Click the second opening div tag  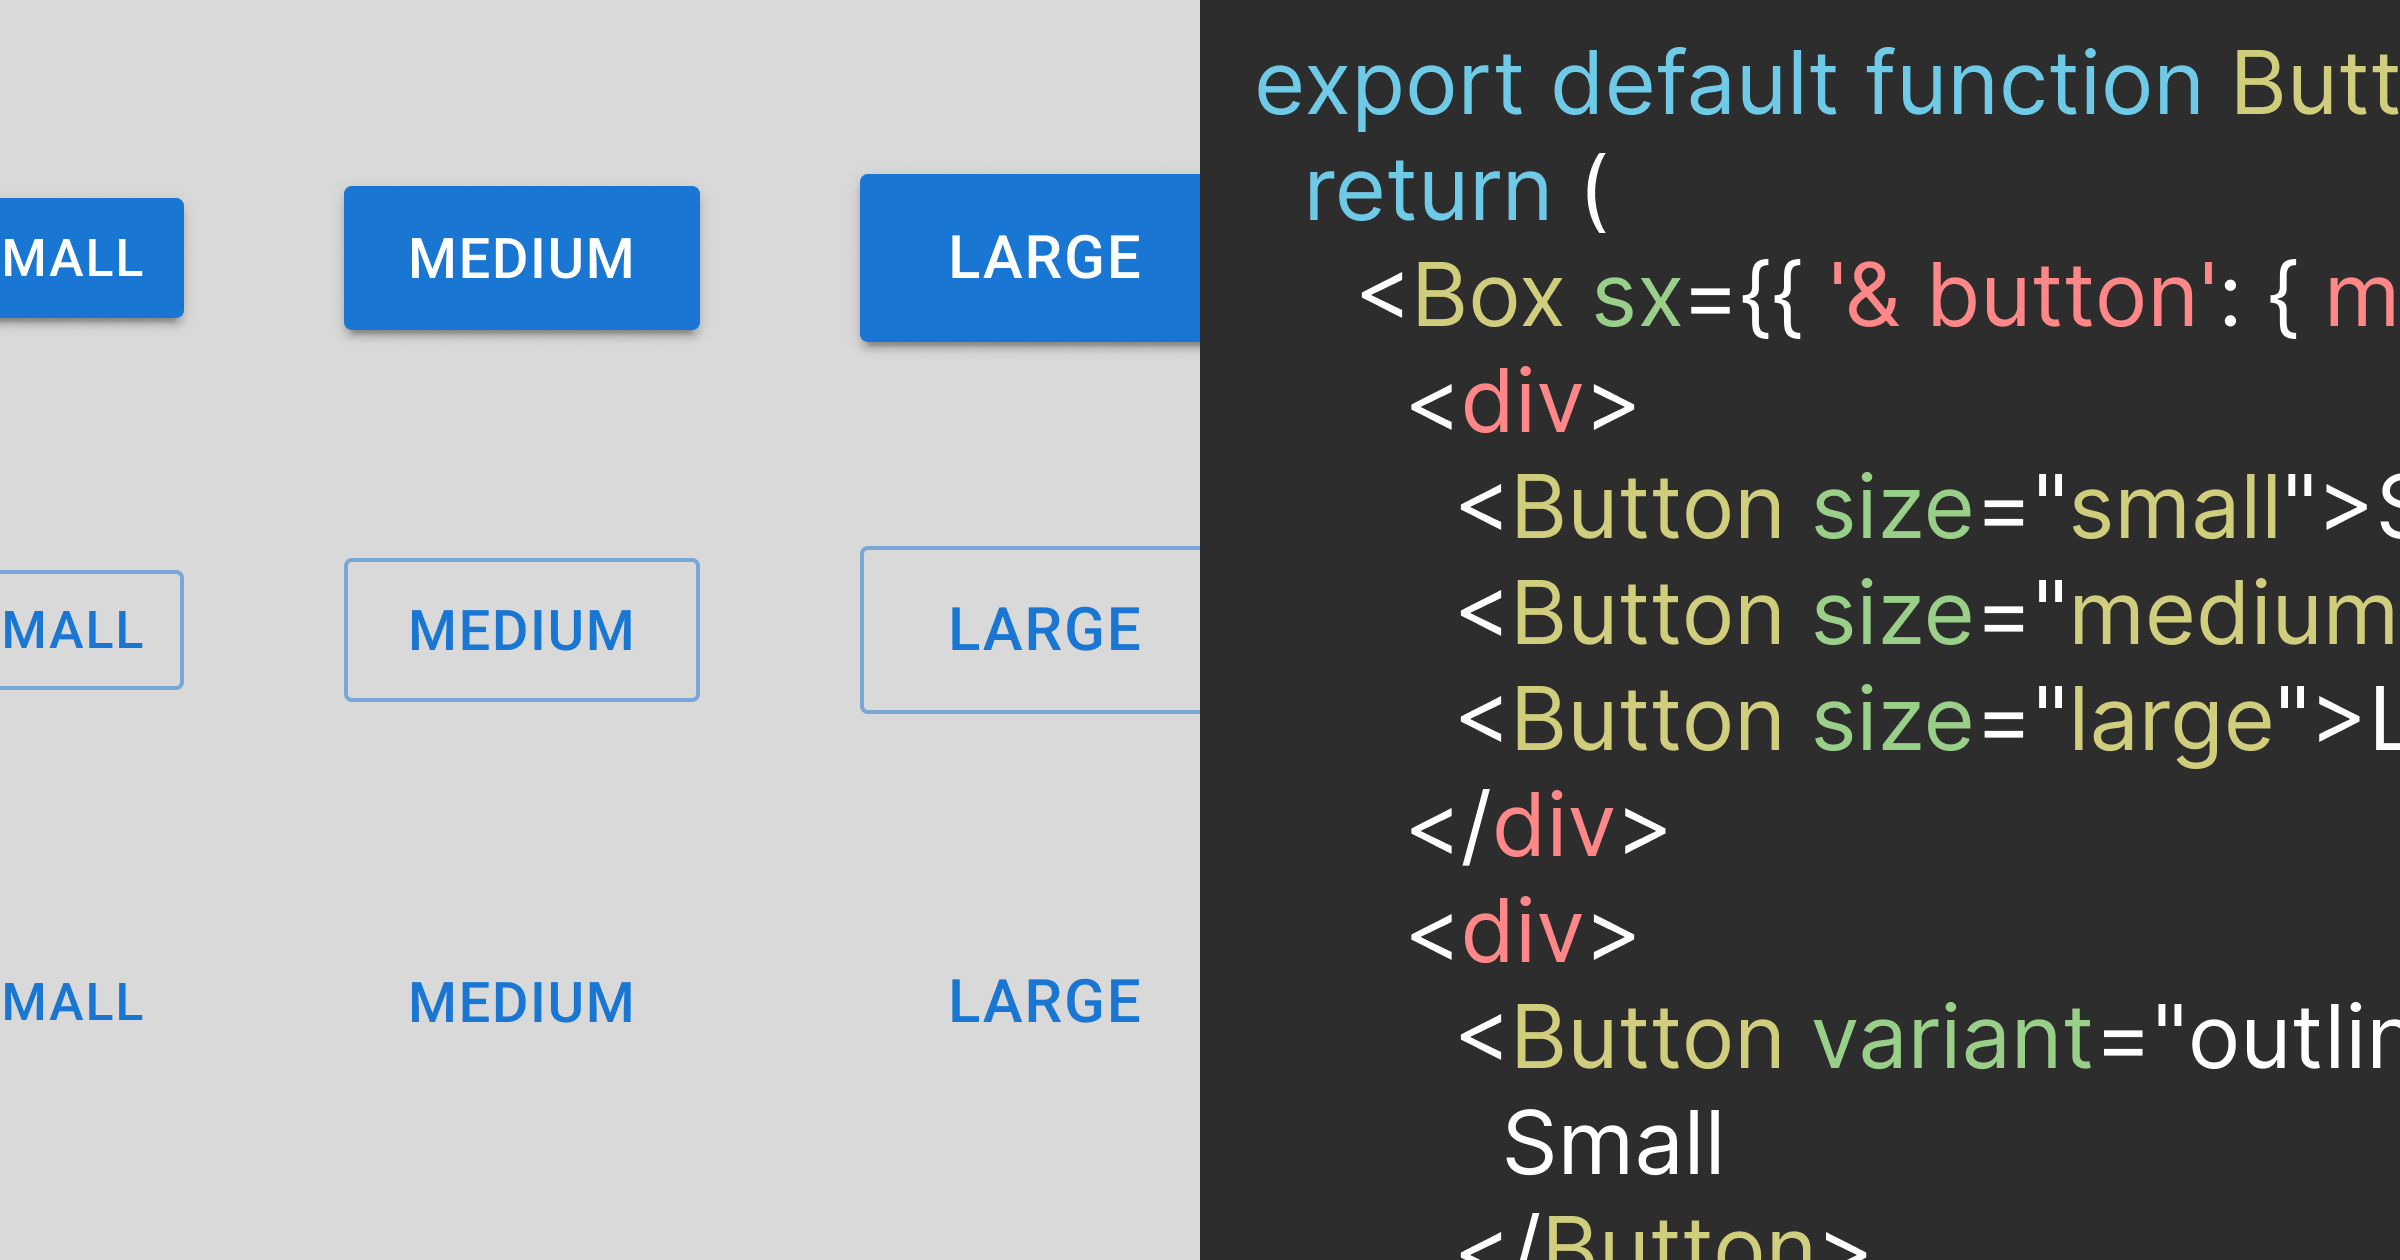(1522, 933)
